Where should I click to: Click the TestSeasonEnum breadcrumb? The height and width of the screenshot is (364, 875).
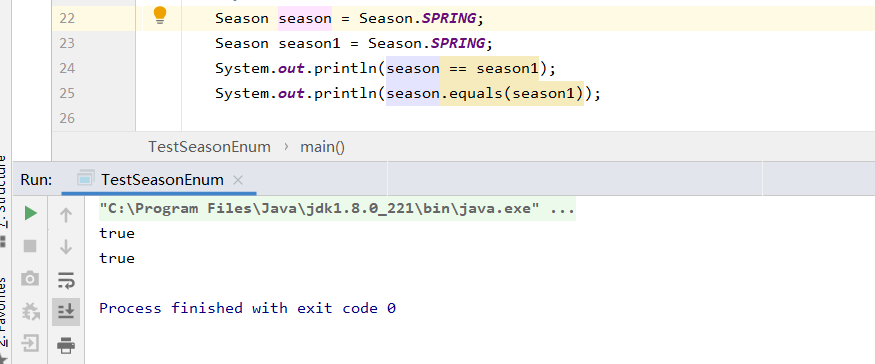(209, 147)
